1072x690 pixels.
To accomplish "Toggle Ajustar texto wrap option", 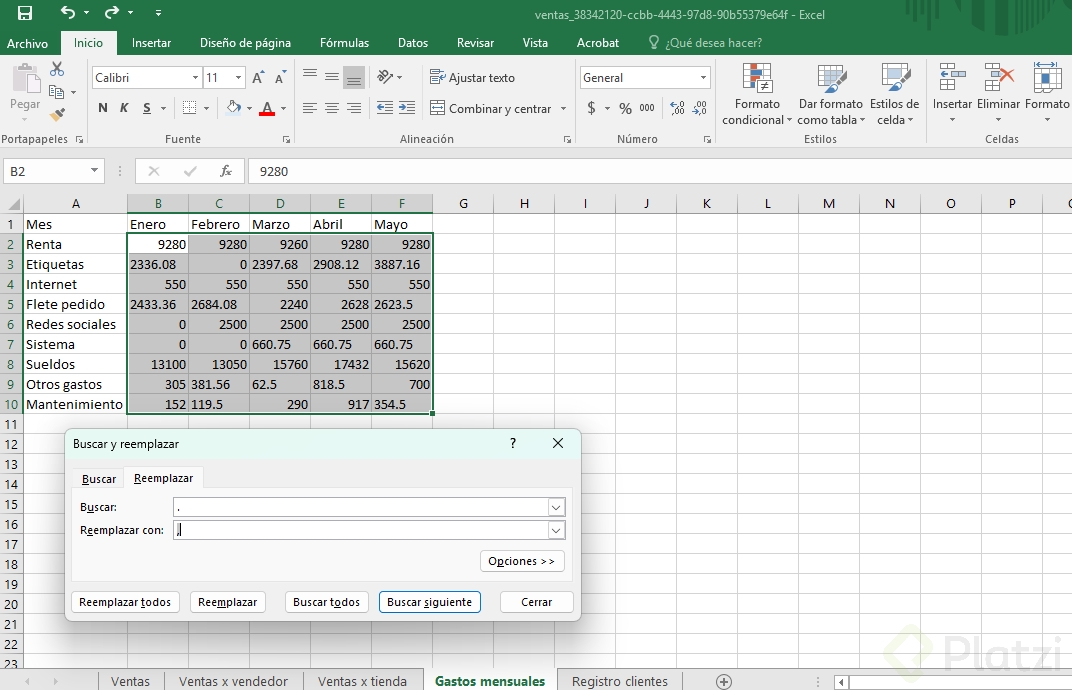I will coord(472,78).
